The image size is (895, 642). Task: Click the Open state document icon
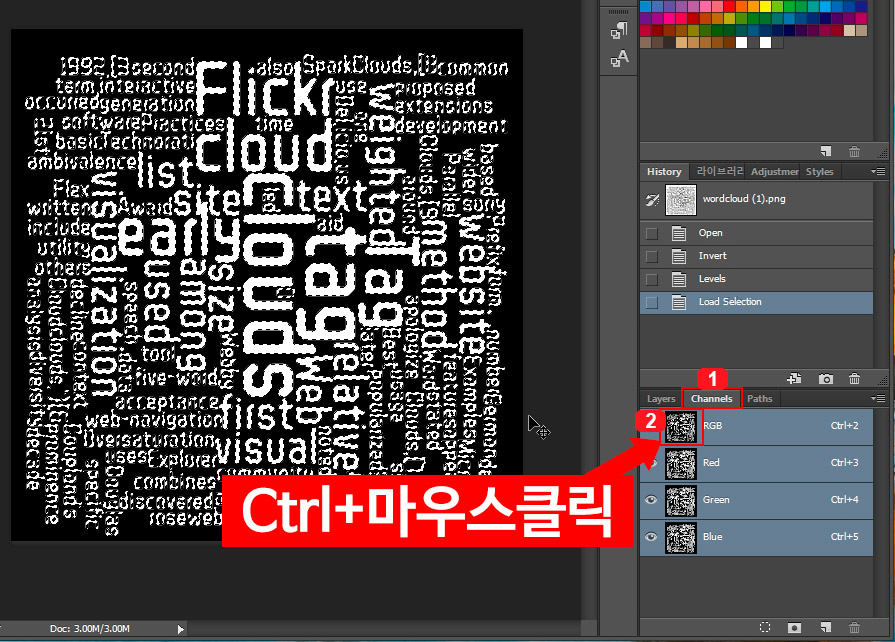(x=679, y=233)
